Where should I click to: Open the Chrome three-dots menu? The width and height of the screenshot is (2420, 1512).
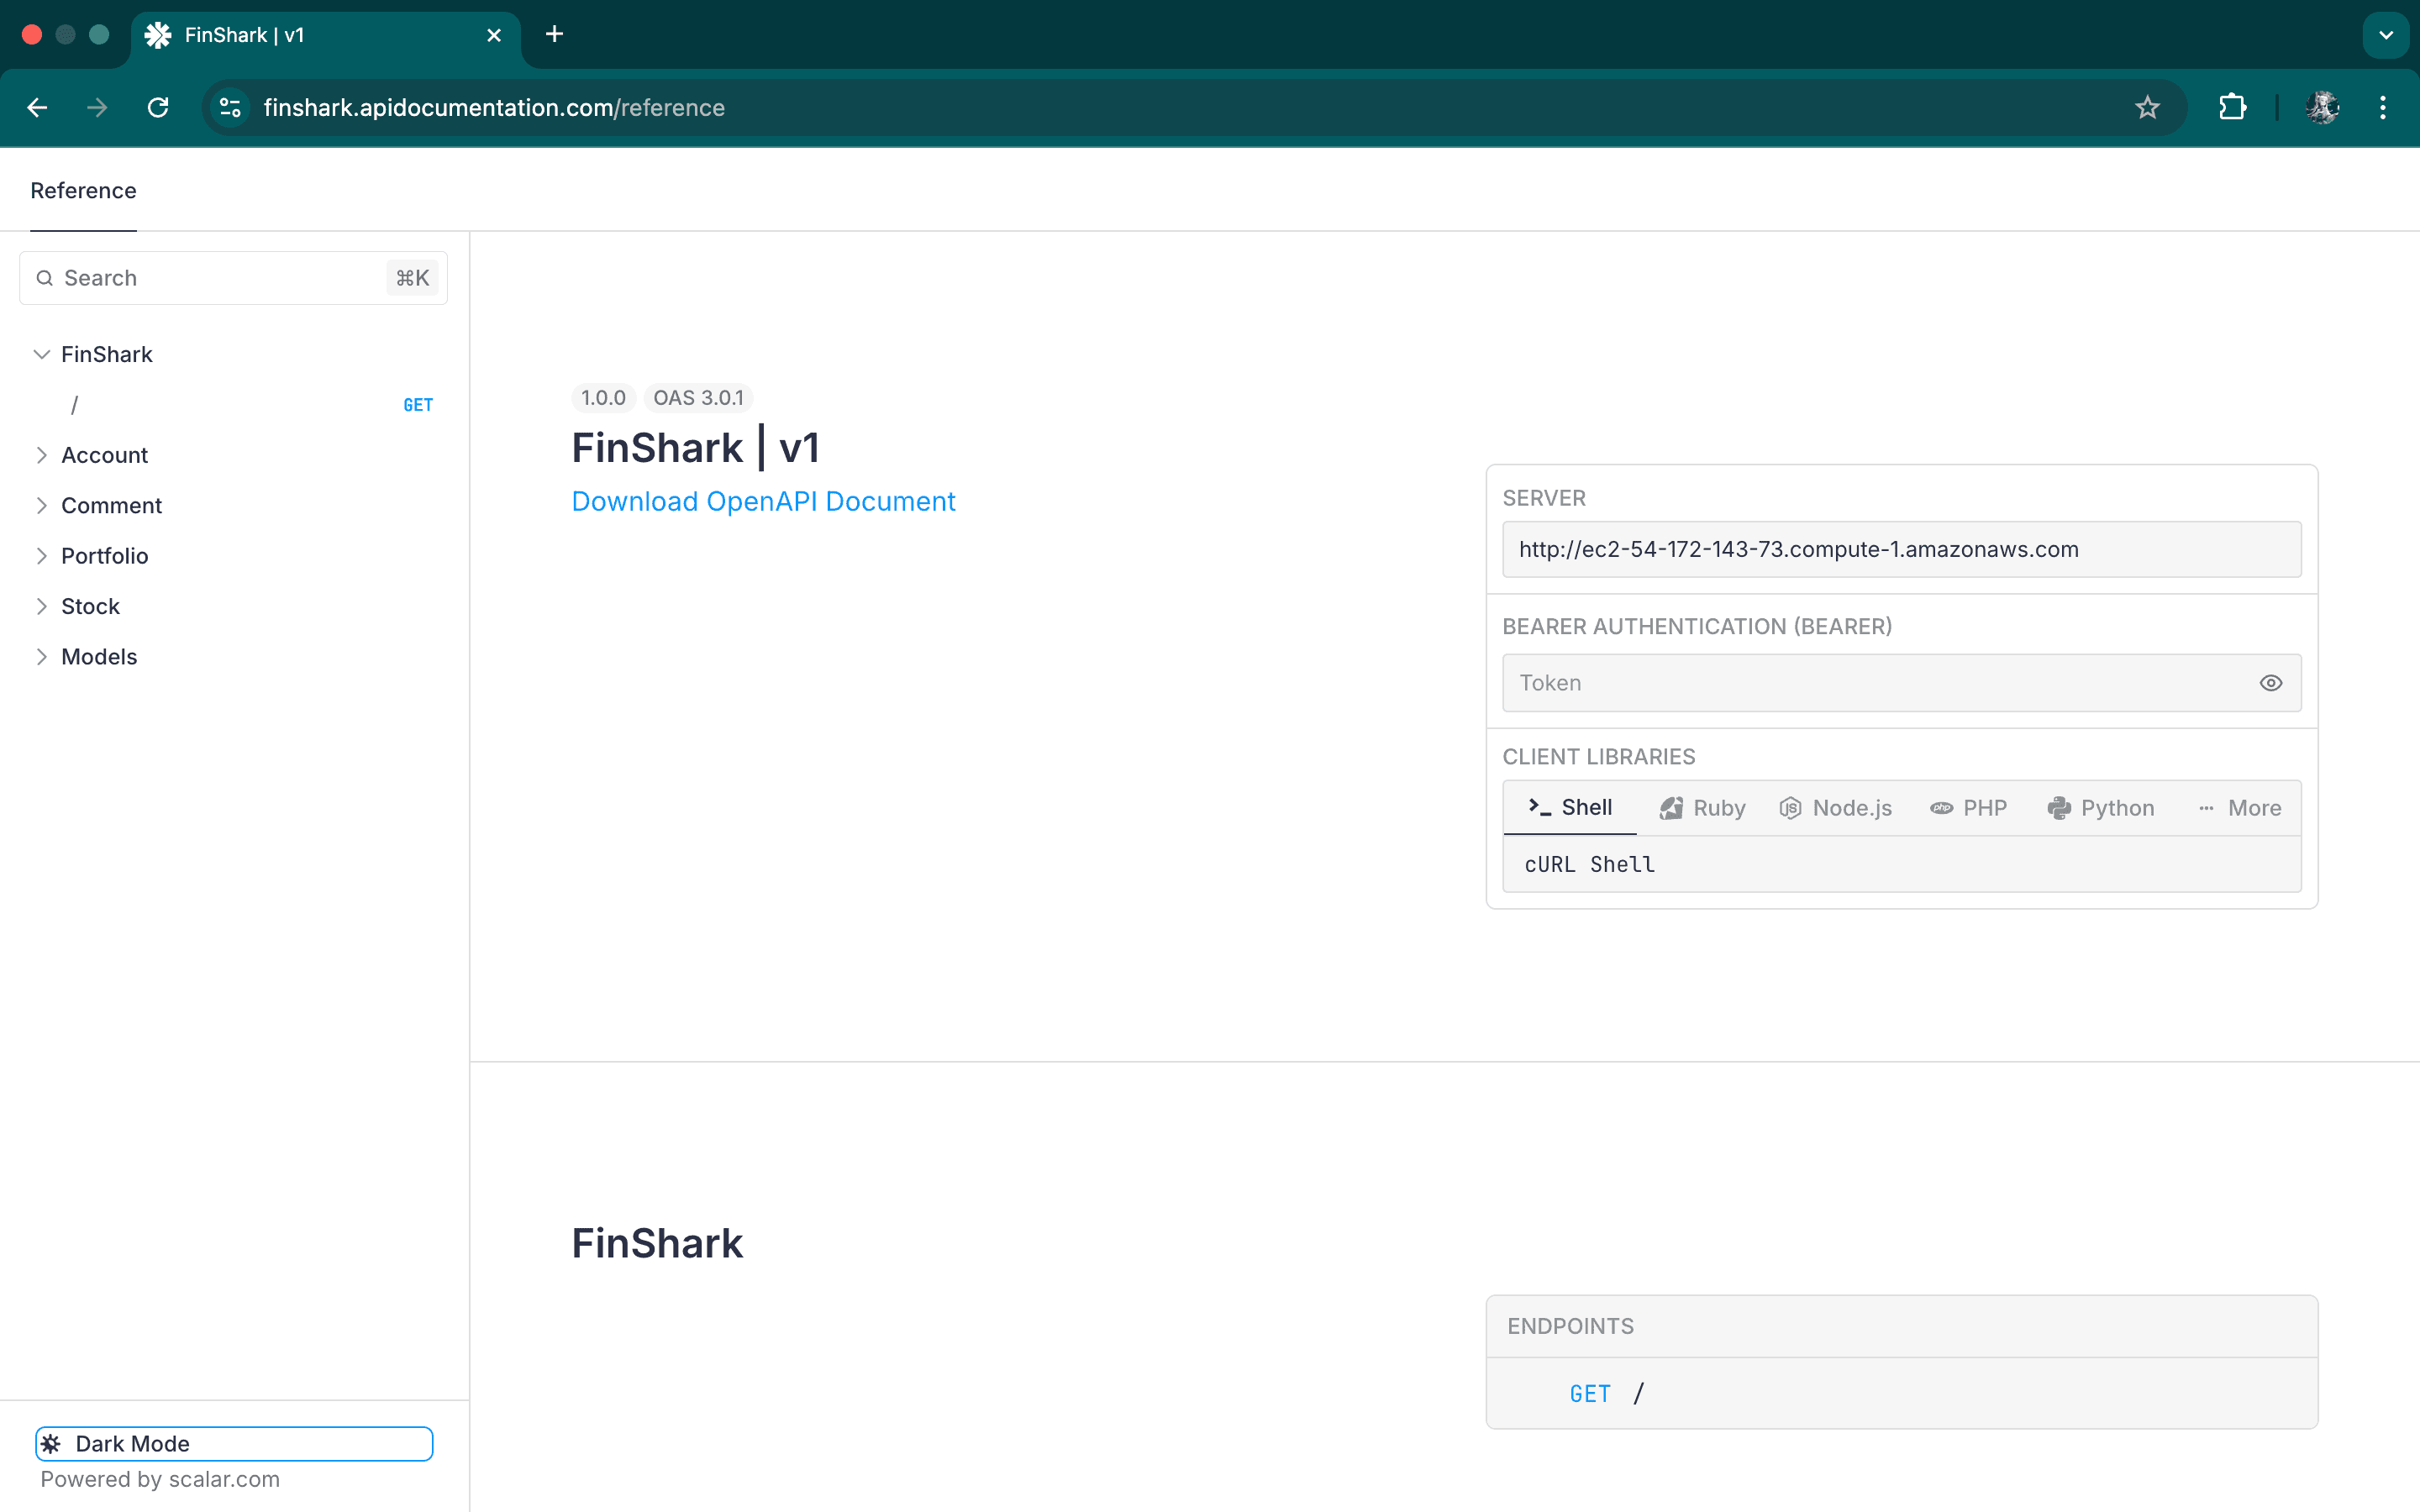2383,108
